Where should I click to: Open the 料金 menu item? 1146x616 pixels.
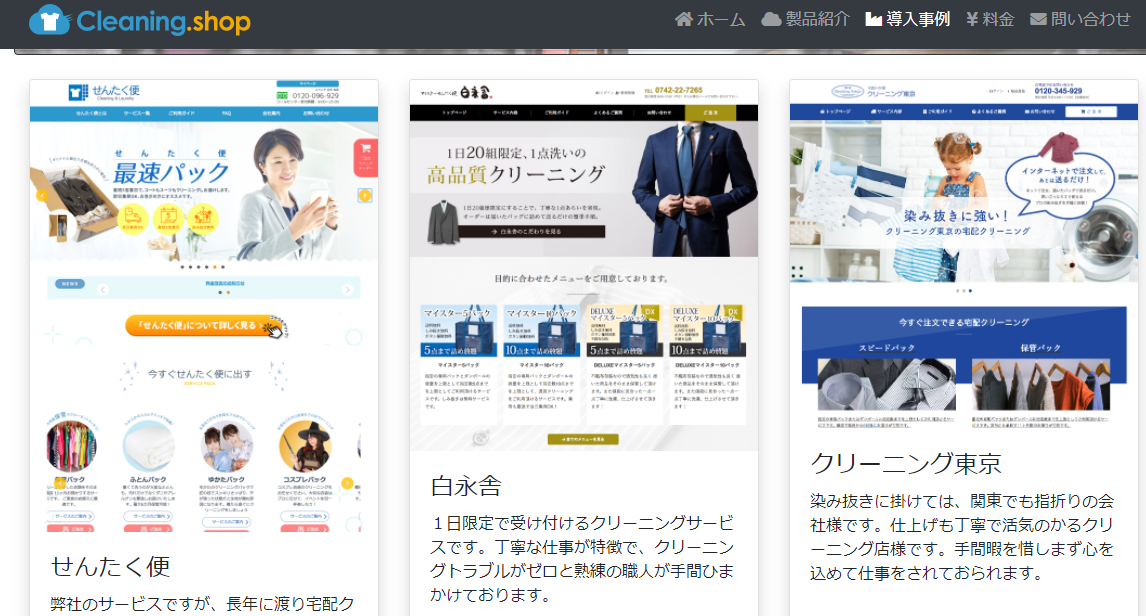point(990,19)
